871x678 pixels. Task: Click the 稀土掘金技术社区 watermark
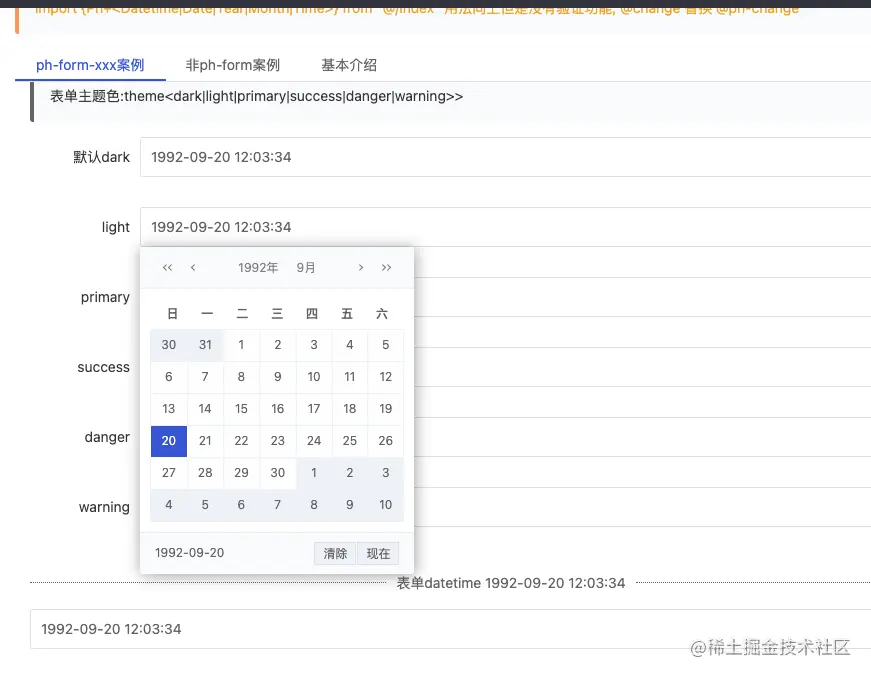tap(770, 649)
